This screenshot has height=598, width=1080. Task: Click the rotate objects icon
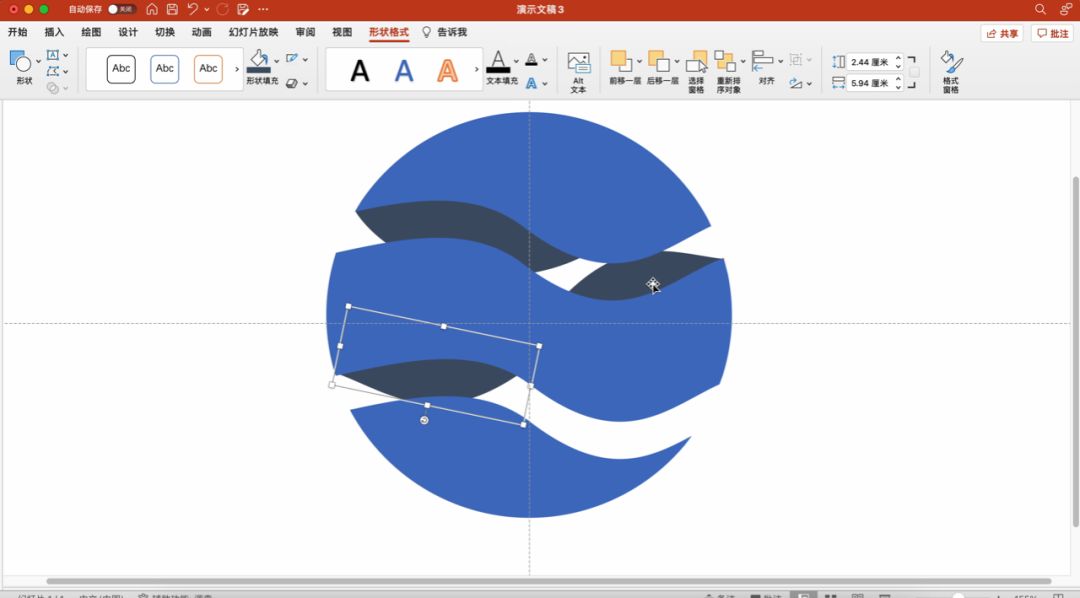[796, 83]
